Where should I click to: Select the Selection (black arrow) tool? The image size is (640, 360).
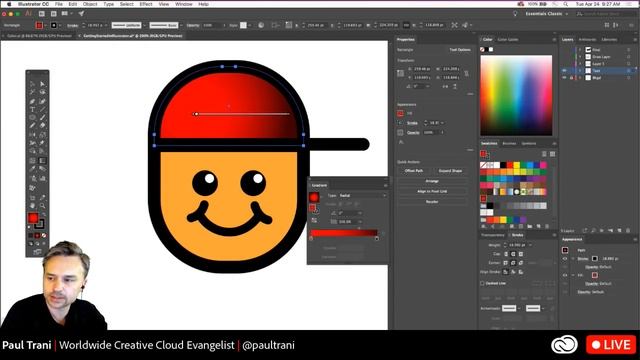(33, 84)
